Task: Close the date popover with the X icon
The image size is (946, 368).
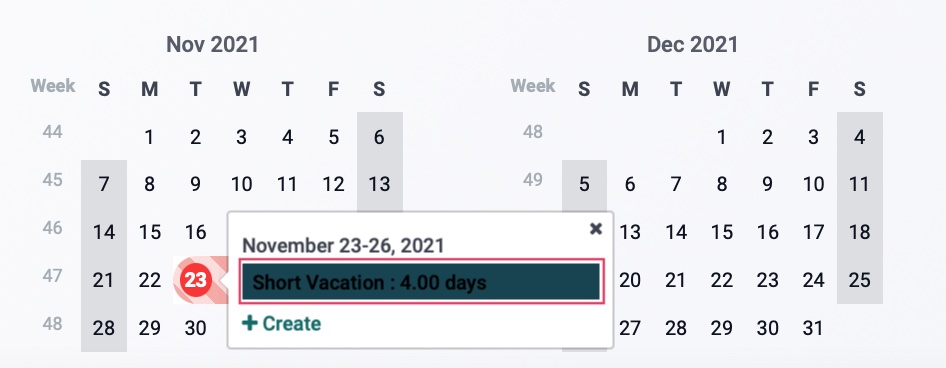Action: (595, 229)
